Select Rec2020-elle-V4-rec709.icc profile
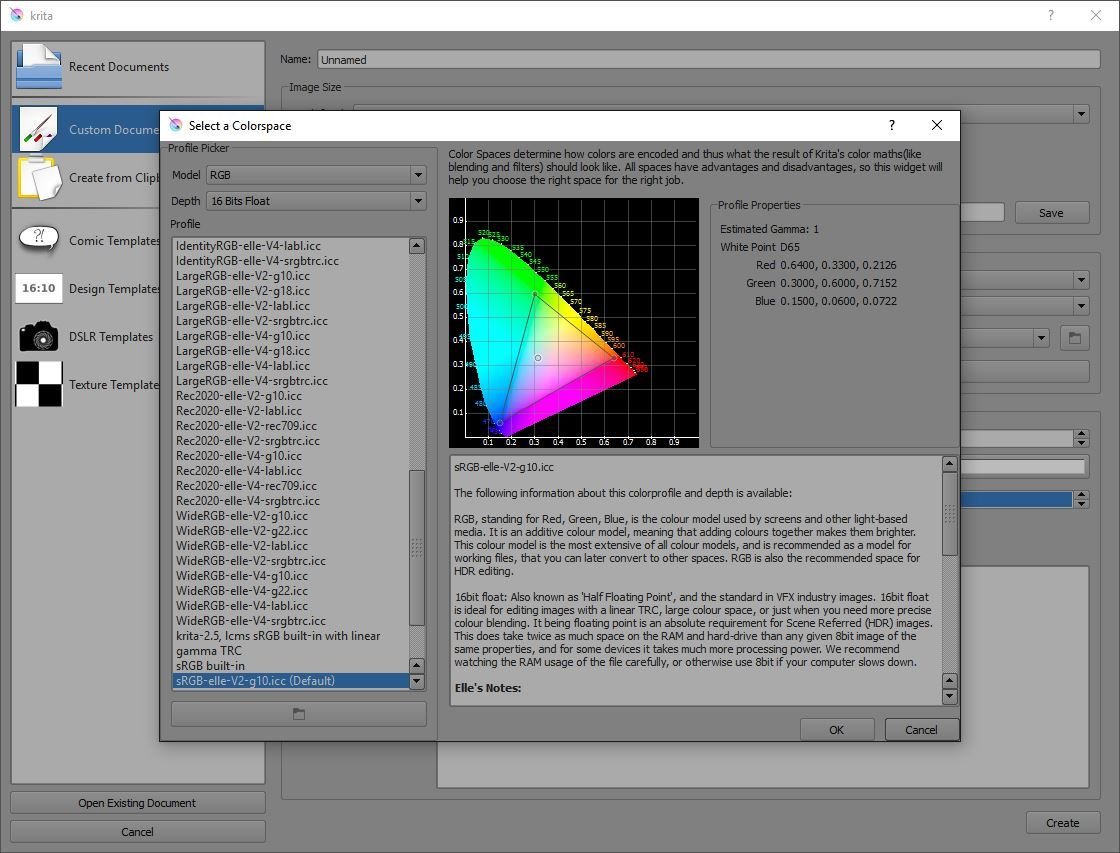 [291, 486]
